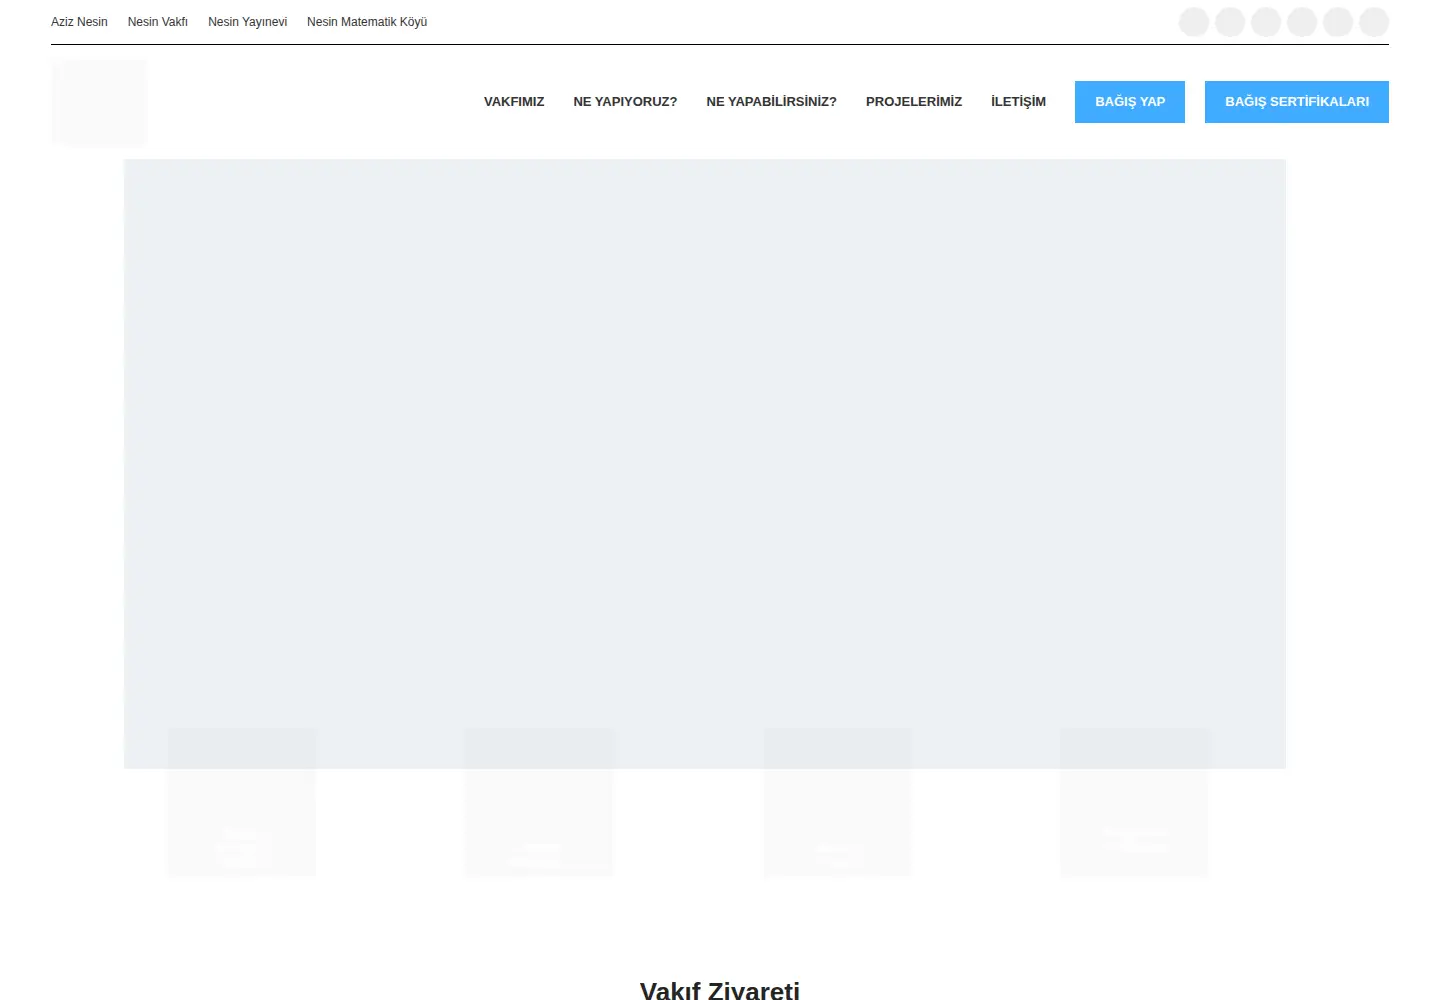Click the large hero banner image
The height and width of the screenshot is (1000, 1440).
(x=705, y=464)
